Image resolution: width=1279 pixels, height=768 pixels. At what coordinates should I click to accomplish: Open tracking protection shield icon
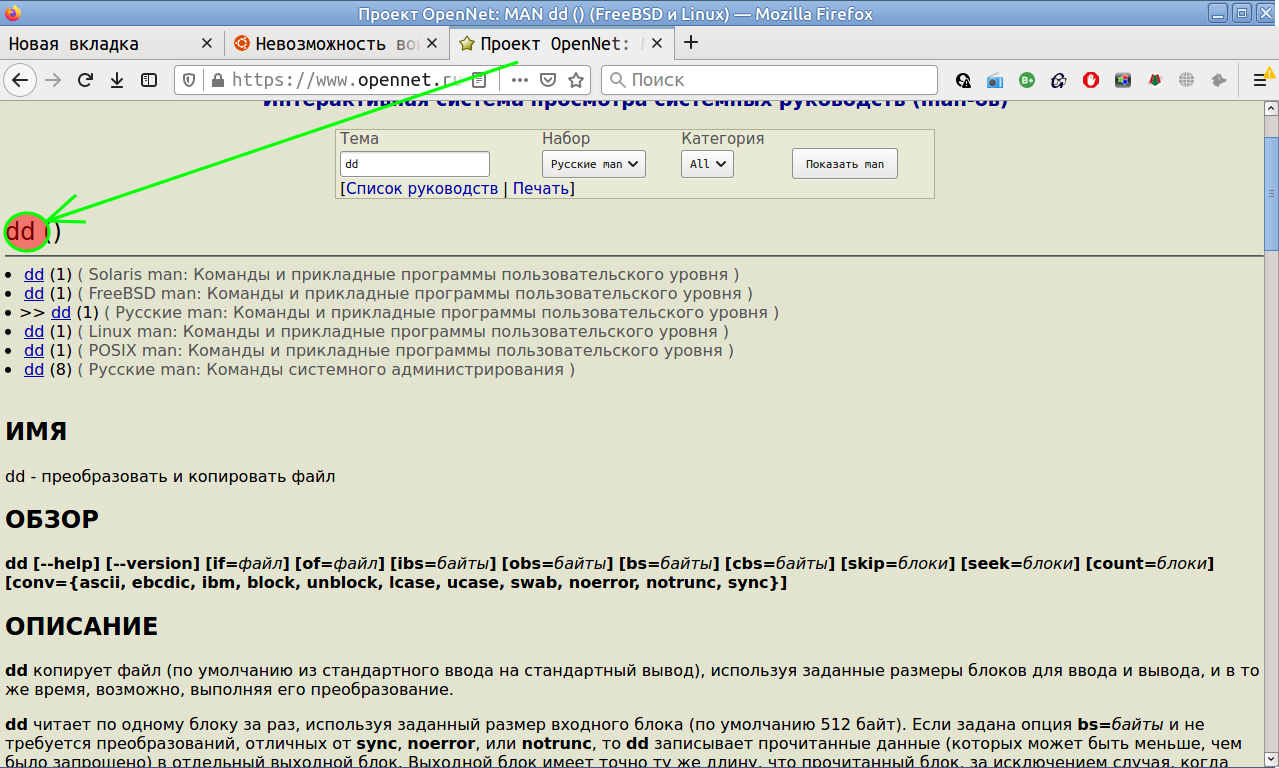pyautogui.click(x=191, y=80)
